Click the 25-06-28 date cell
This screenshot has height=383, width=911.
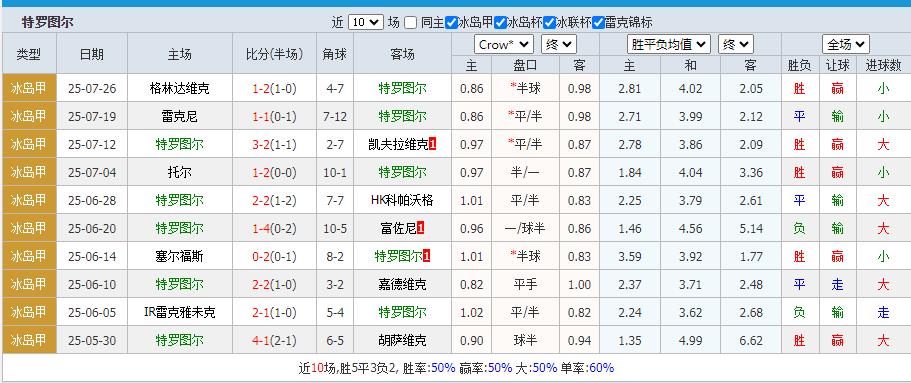pos(92,201)
